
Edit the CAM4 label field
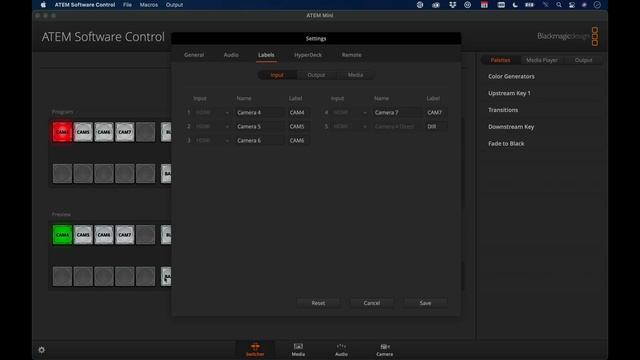point(298,112)
